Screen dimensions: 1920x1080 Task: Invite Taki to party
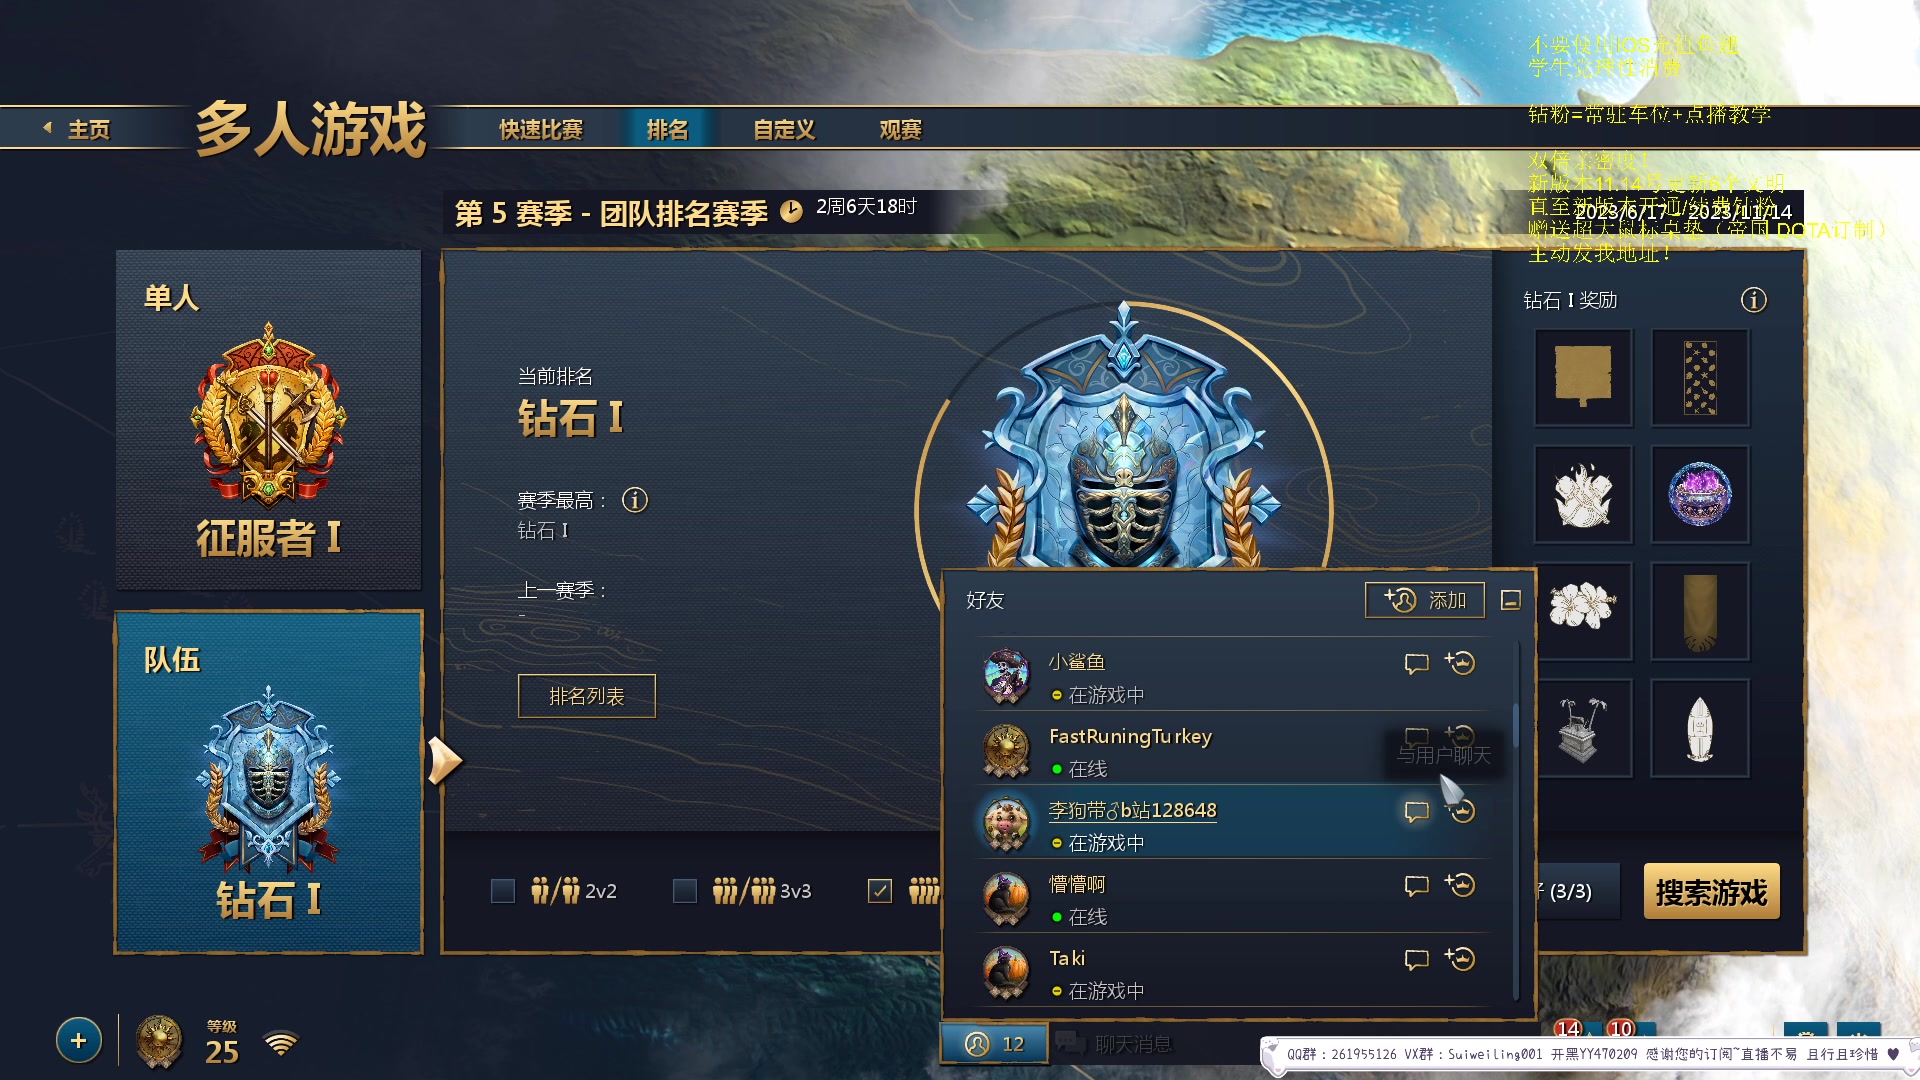[x=1460, y=959]
